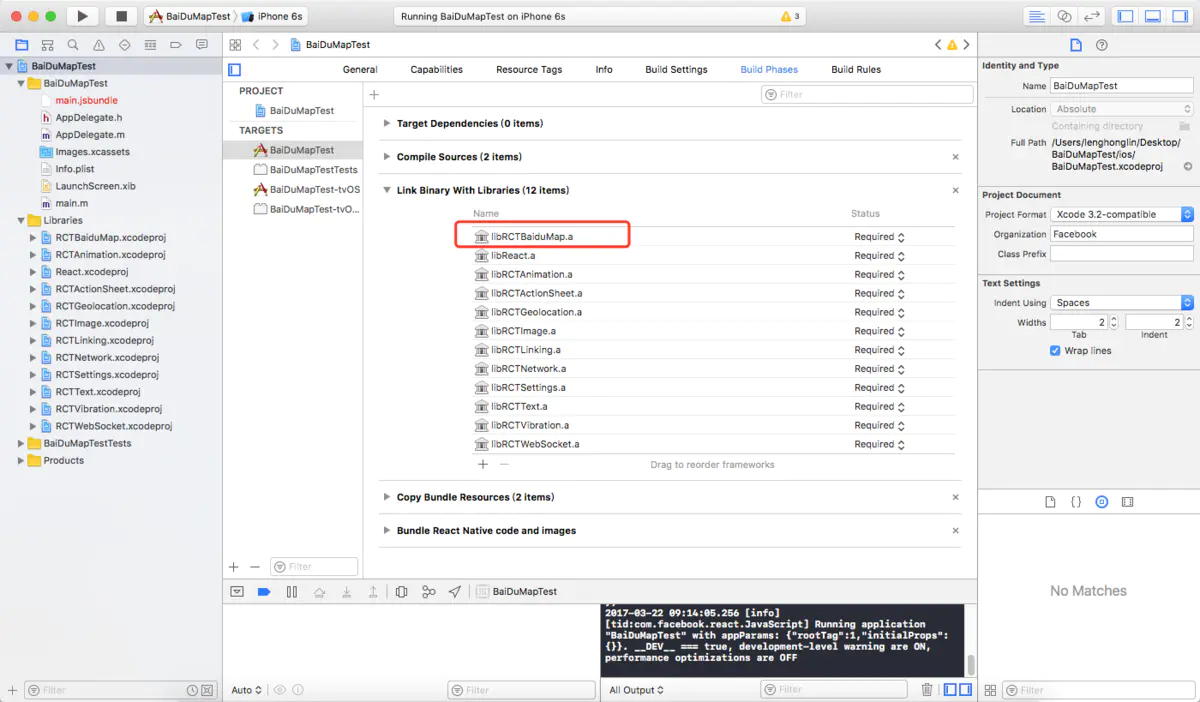Add a library with the plus button
Image resolution: width=1200 pixels, height=702 pixels.
483,464
